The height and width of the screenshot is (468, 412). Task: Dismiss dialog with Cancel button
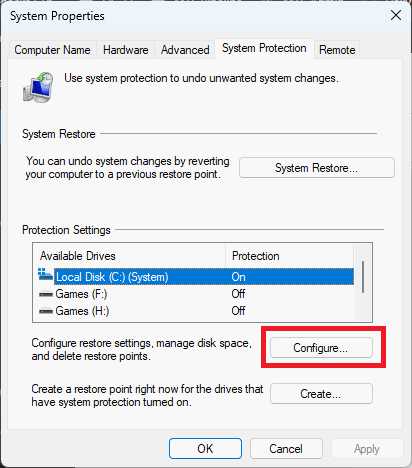tap(286, 449)
